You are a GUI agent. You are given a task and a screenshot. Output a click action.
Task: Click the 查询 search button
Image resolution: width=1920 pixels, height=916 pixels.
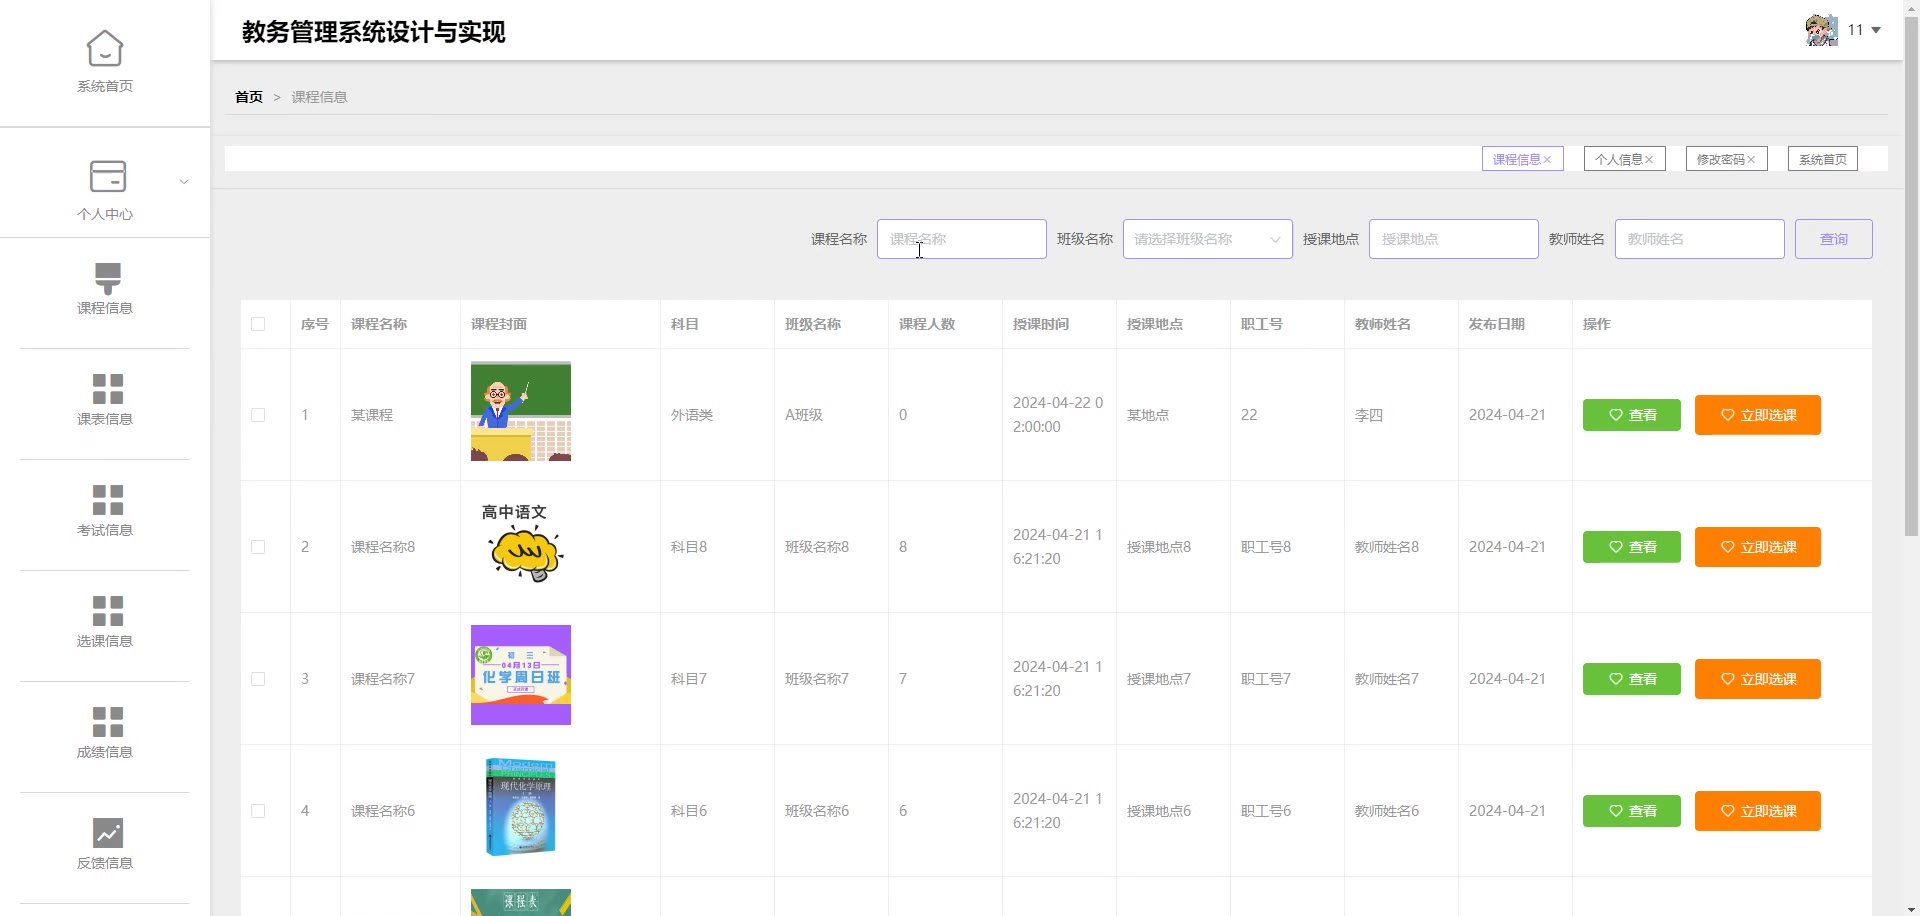tap(1833, 239)
